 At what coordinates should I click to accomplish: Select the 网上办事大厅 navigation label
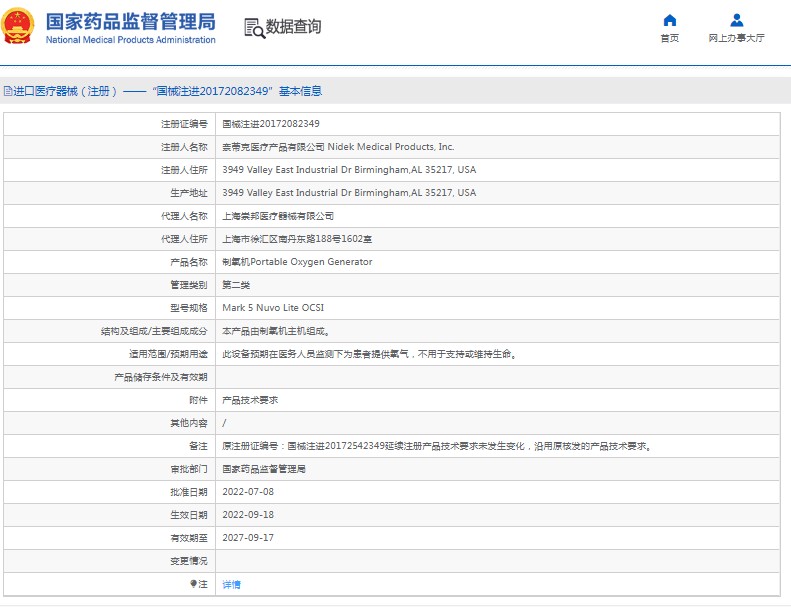coord(736,38)
